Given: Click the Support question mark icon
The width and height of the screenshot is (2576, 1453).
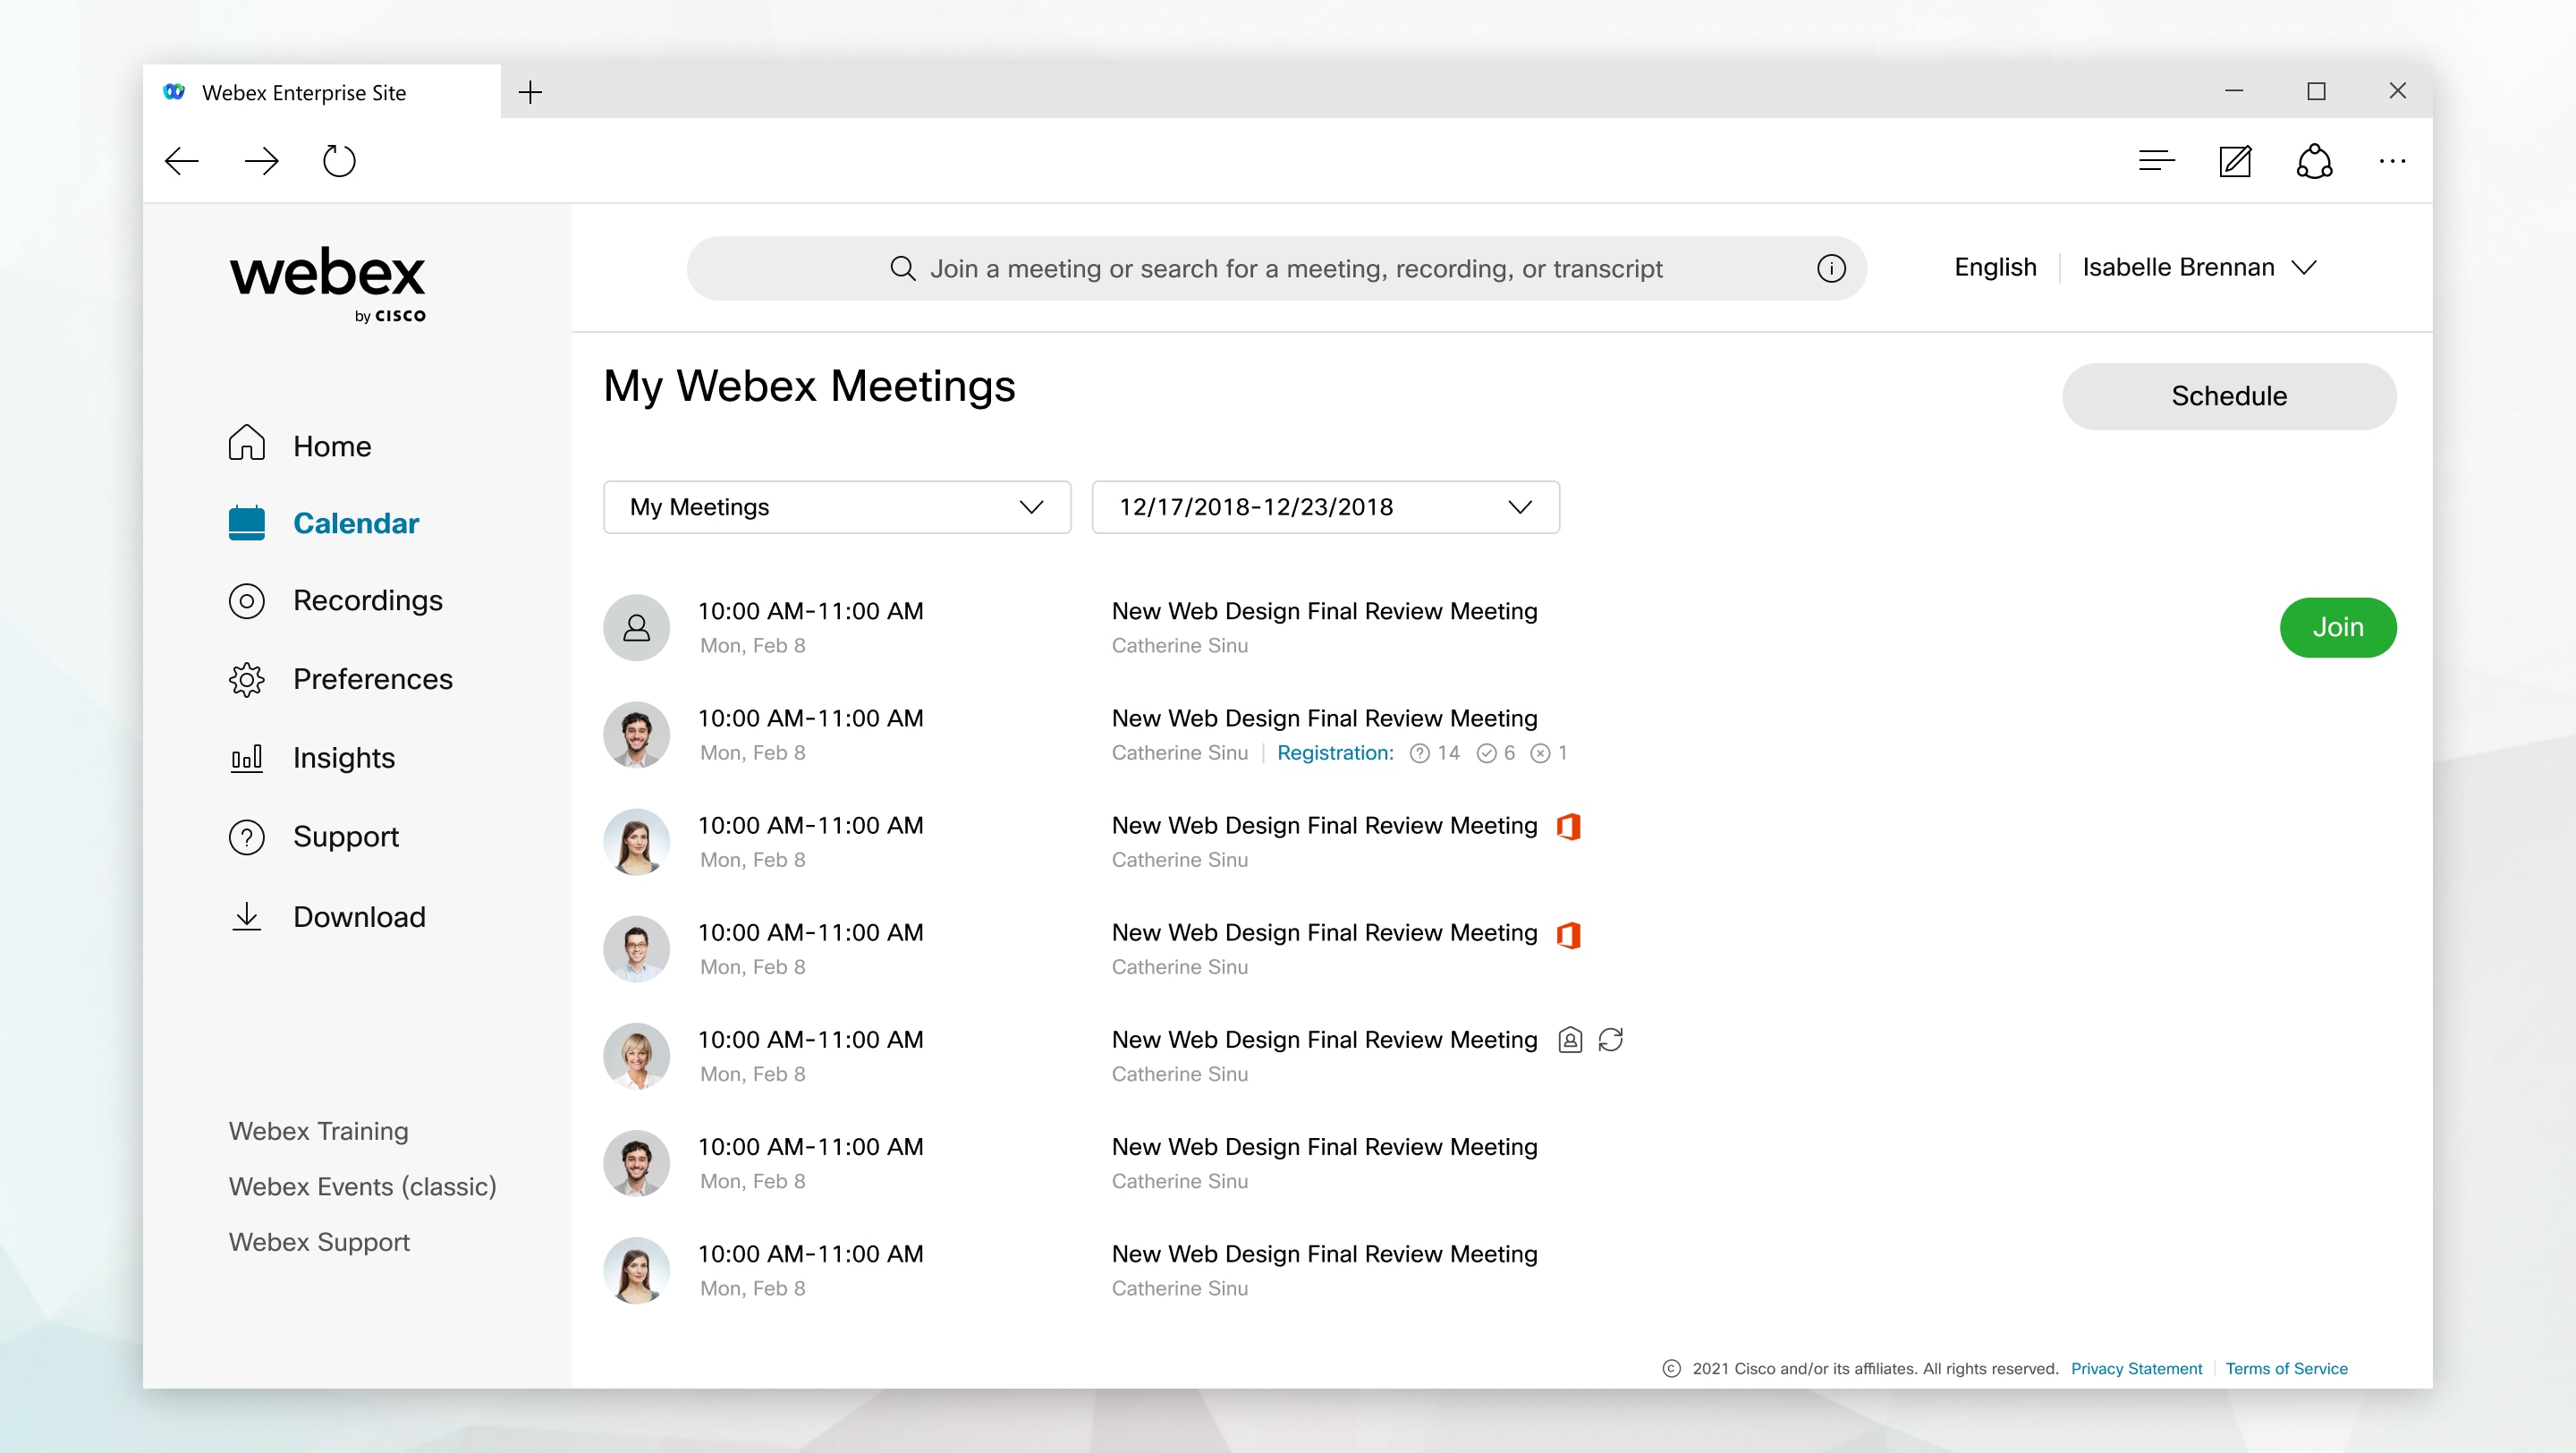Looking at the screenshot, I should [x=246, y=837].
